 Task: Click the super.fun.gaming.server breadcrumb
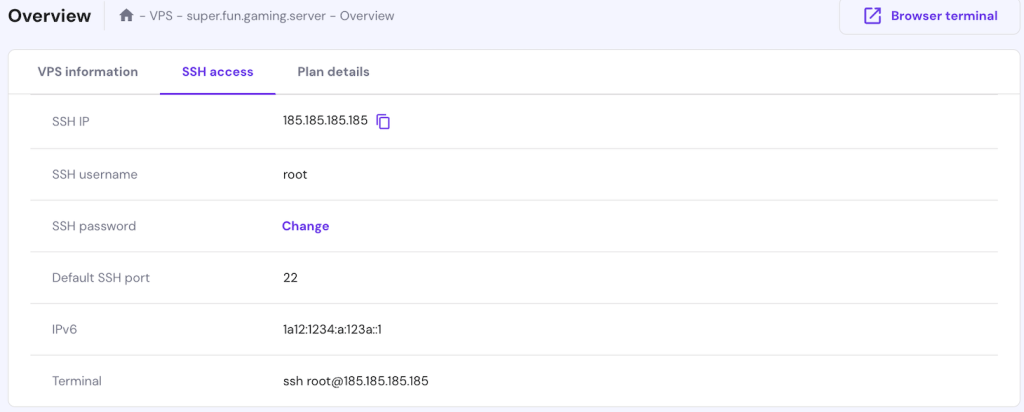[x=251, y=16]
